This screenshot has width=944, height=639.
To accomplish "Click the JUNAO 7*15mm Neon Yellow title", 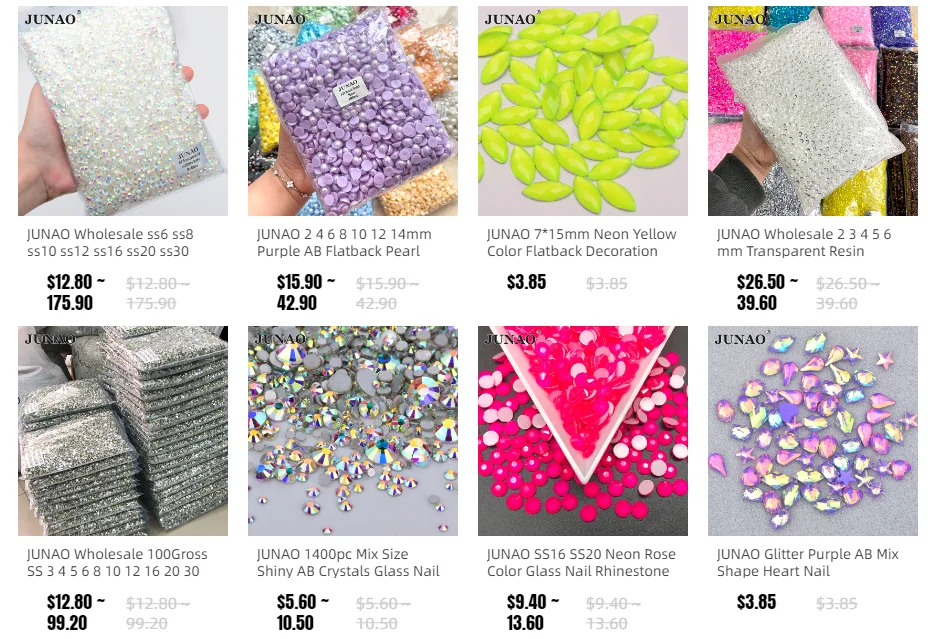I will coord(582,243).
